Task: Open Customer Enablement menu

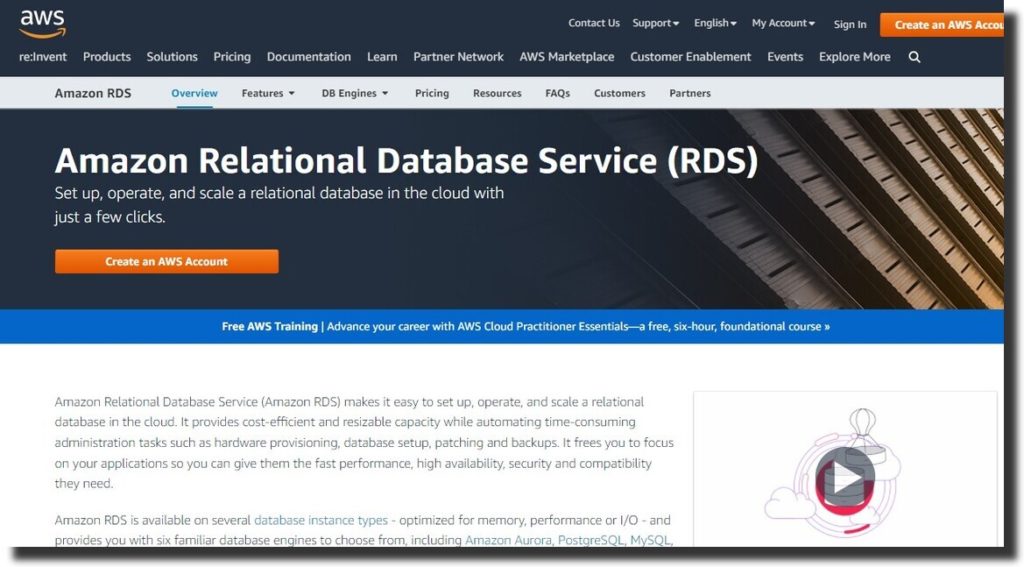Action: pos(690,57)
